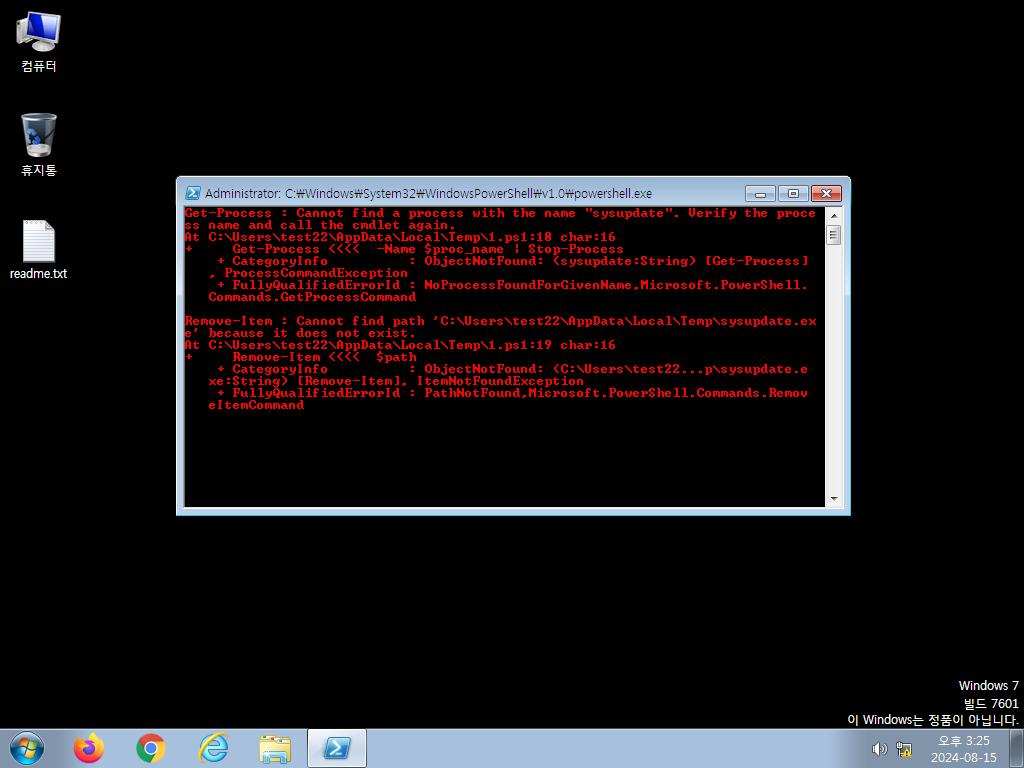Open the network tray icon
The height and width of the screenshot is (768, 1024).
pos(904,748)
